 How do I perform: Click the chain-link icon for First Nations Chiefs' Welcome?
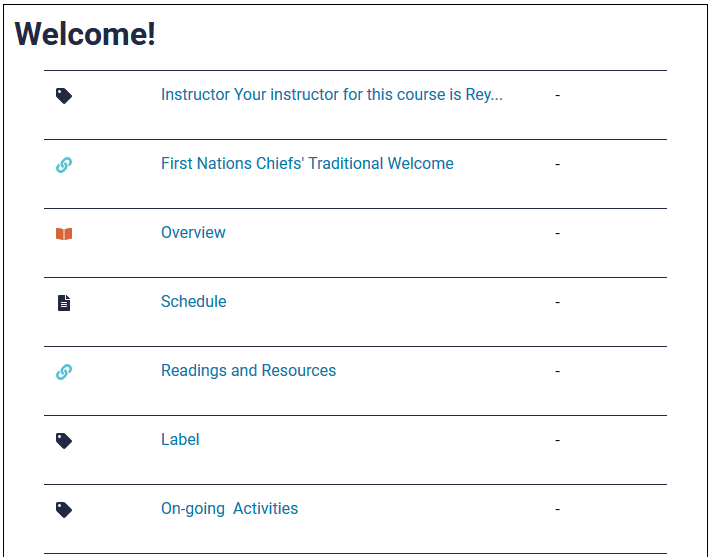point(64,165)
